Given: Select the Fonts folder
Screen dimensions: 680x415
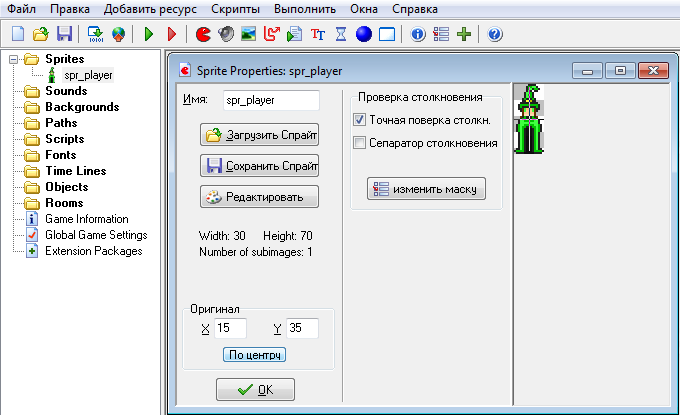Looking at the screenshot, I should (x=60, y=155).
